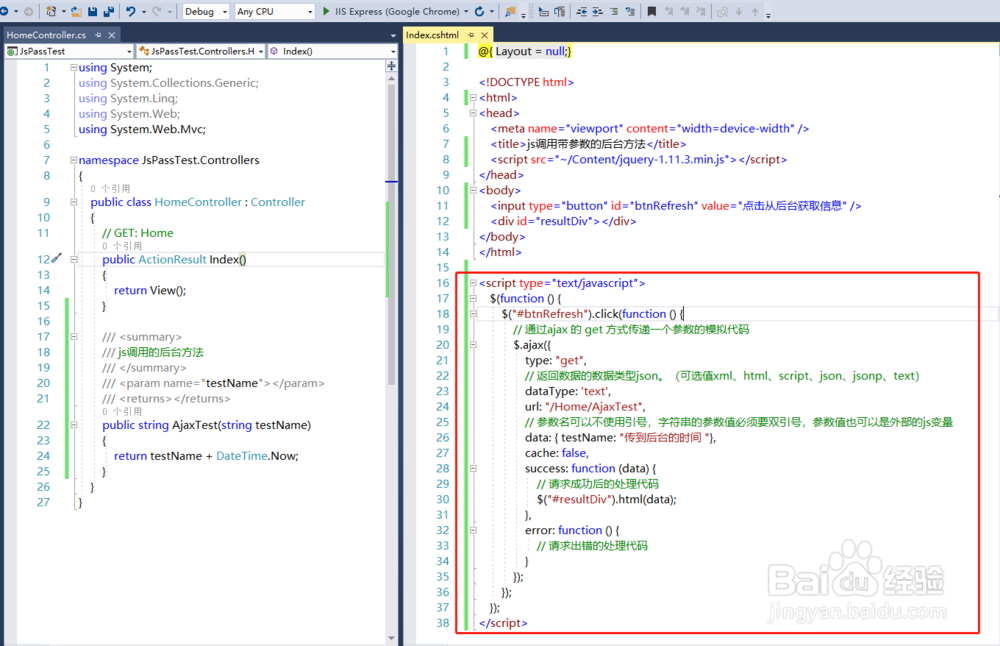Collapse the success: function (data) block
Viewport: 1000px width, 646px height.
473,468
